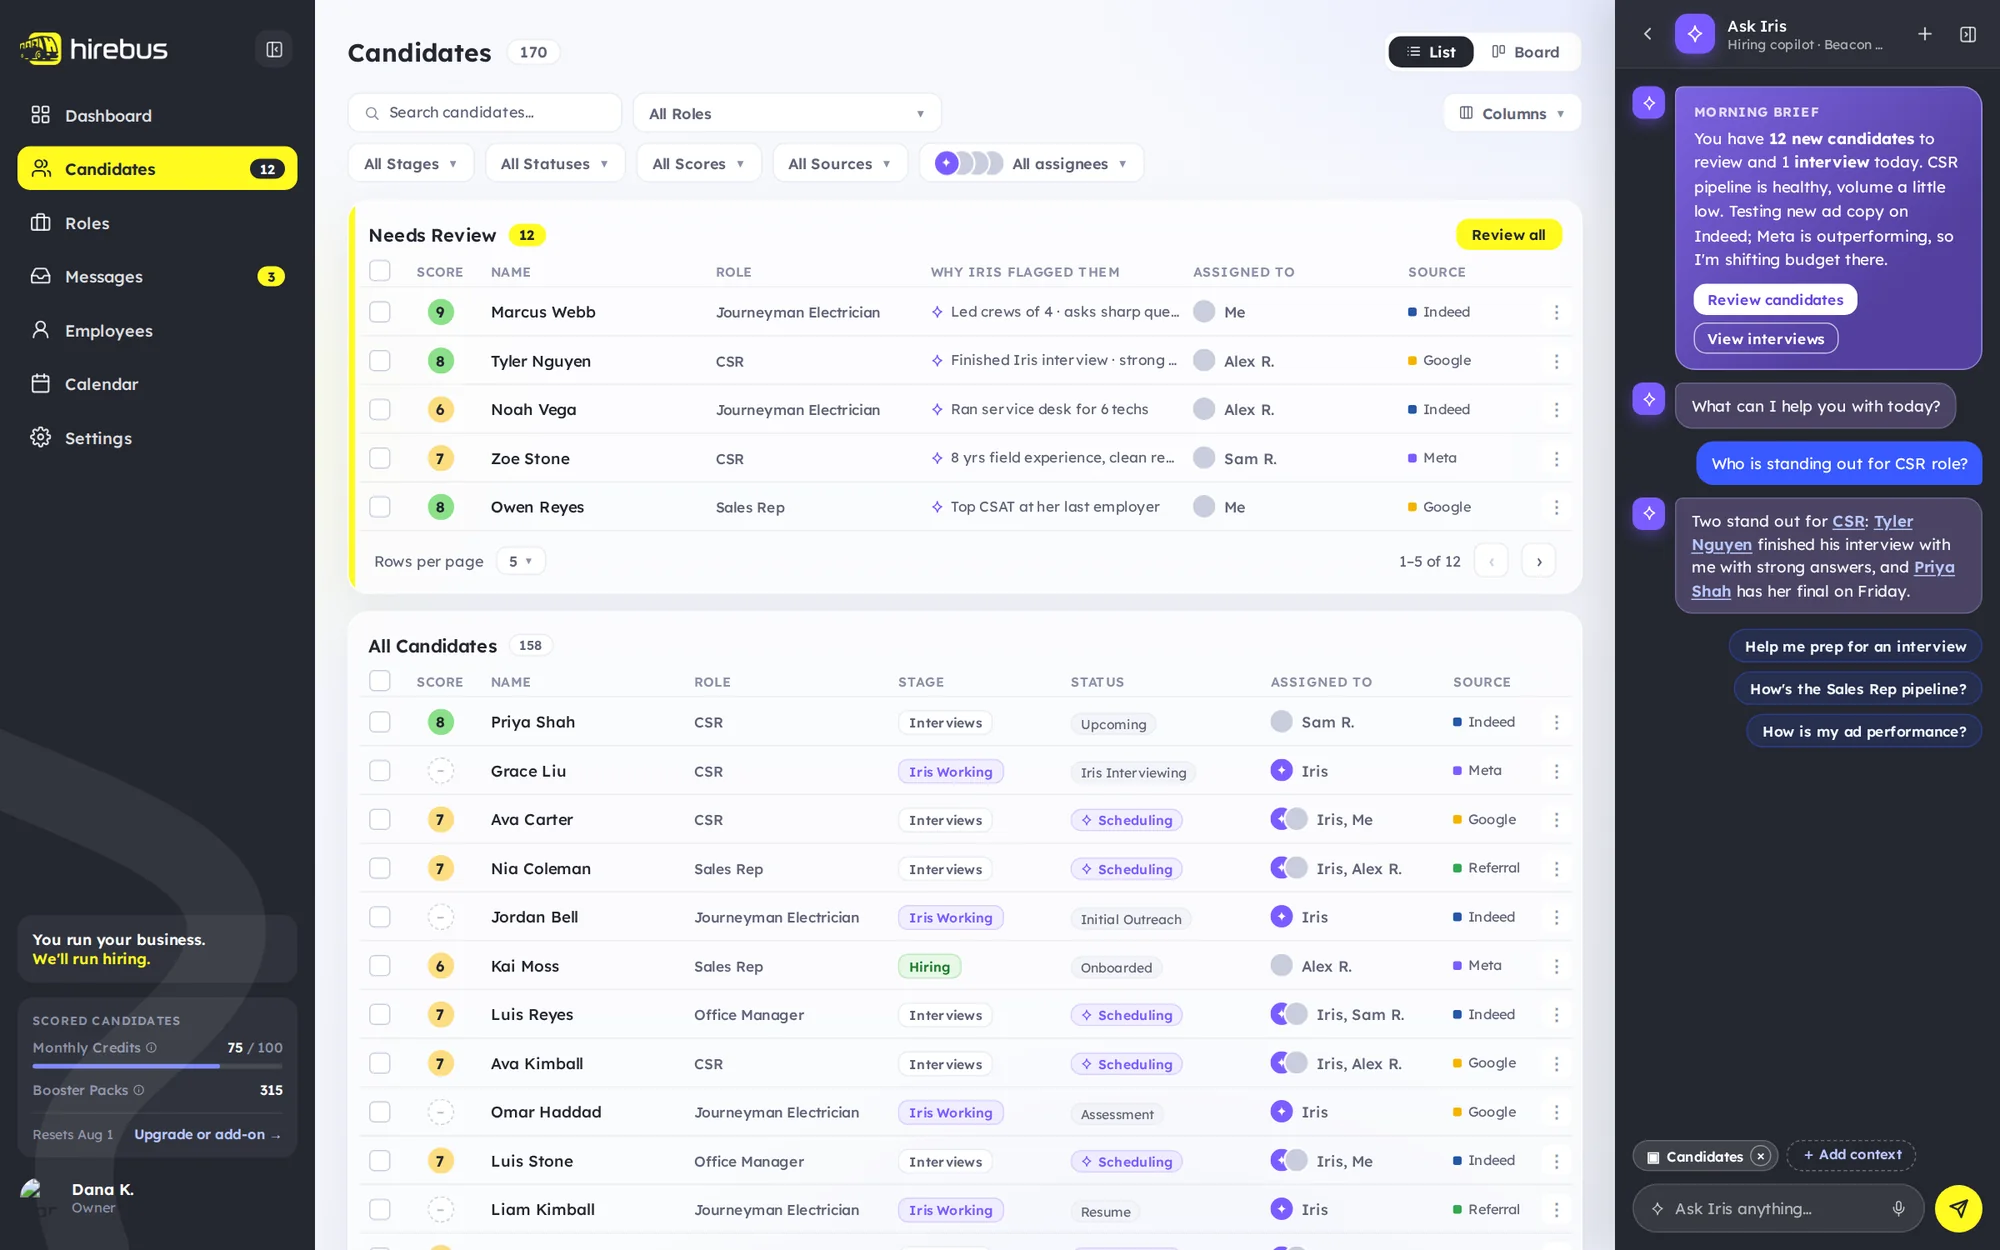The image size is (2000, 1250).
Task: Open Messages in sidebar
Action: tap(157, 276)
